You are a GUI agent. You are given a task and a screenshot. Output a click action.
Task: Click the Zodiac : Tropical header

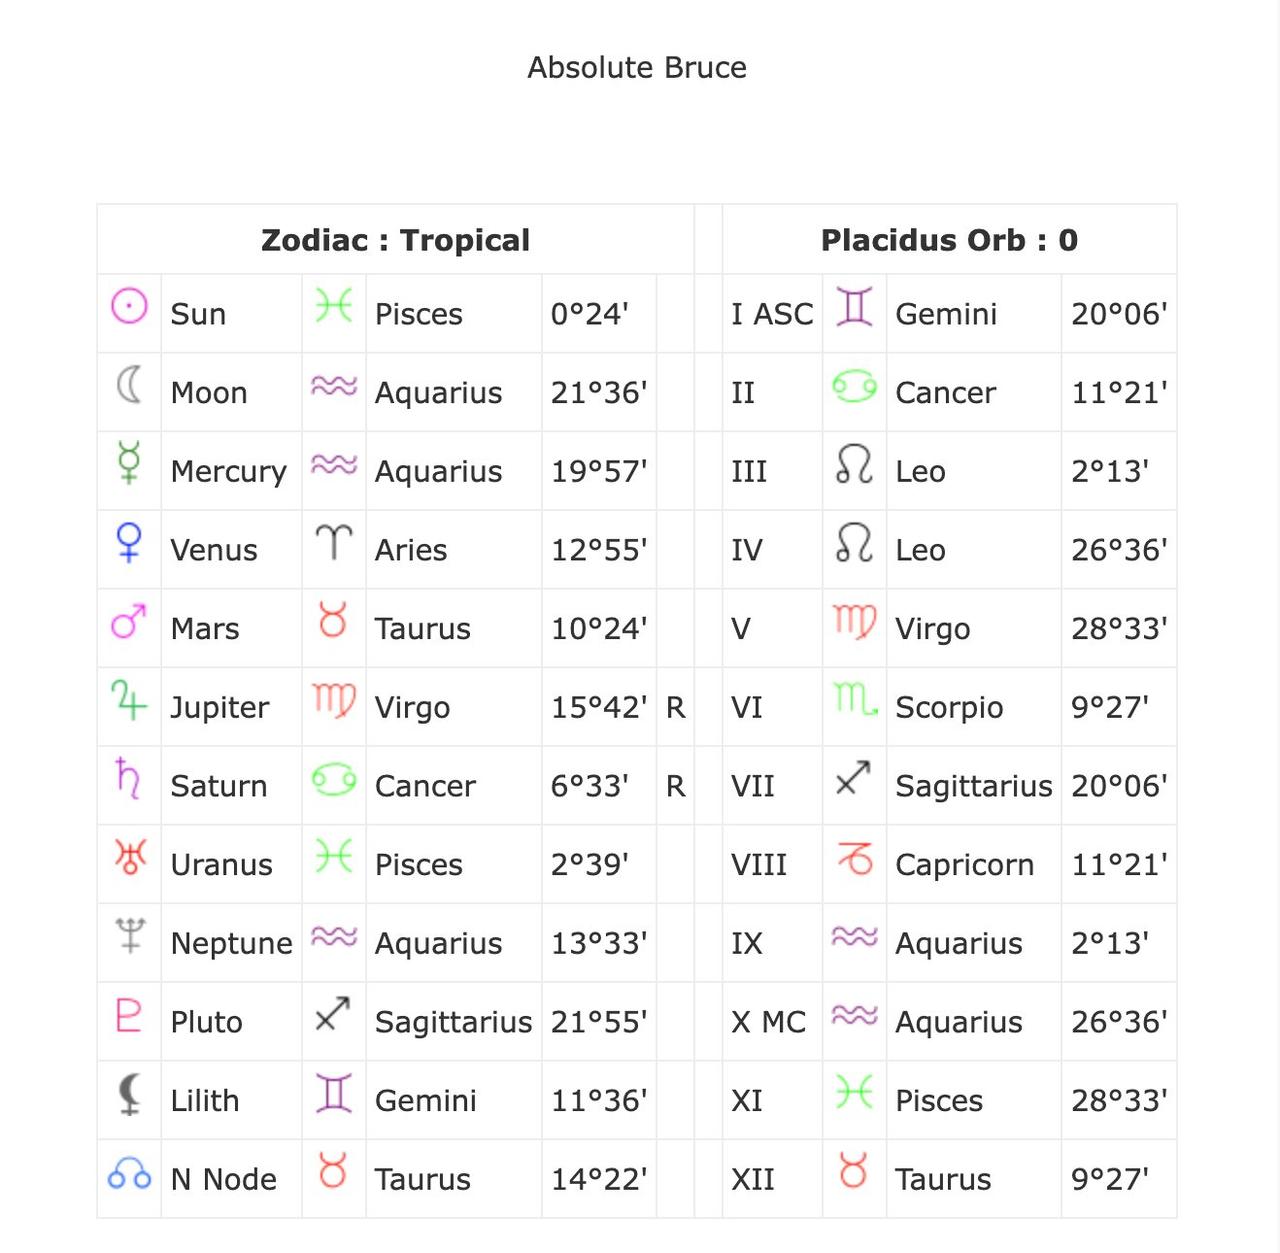click(395, 240)
